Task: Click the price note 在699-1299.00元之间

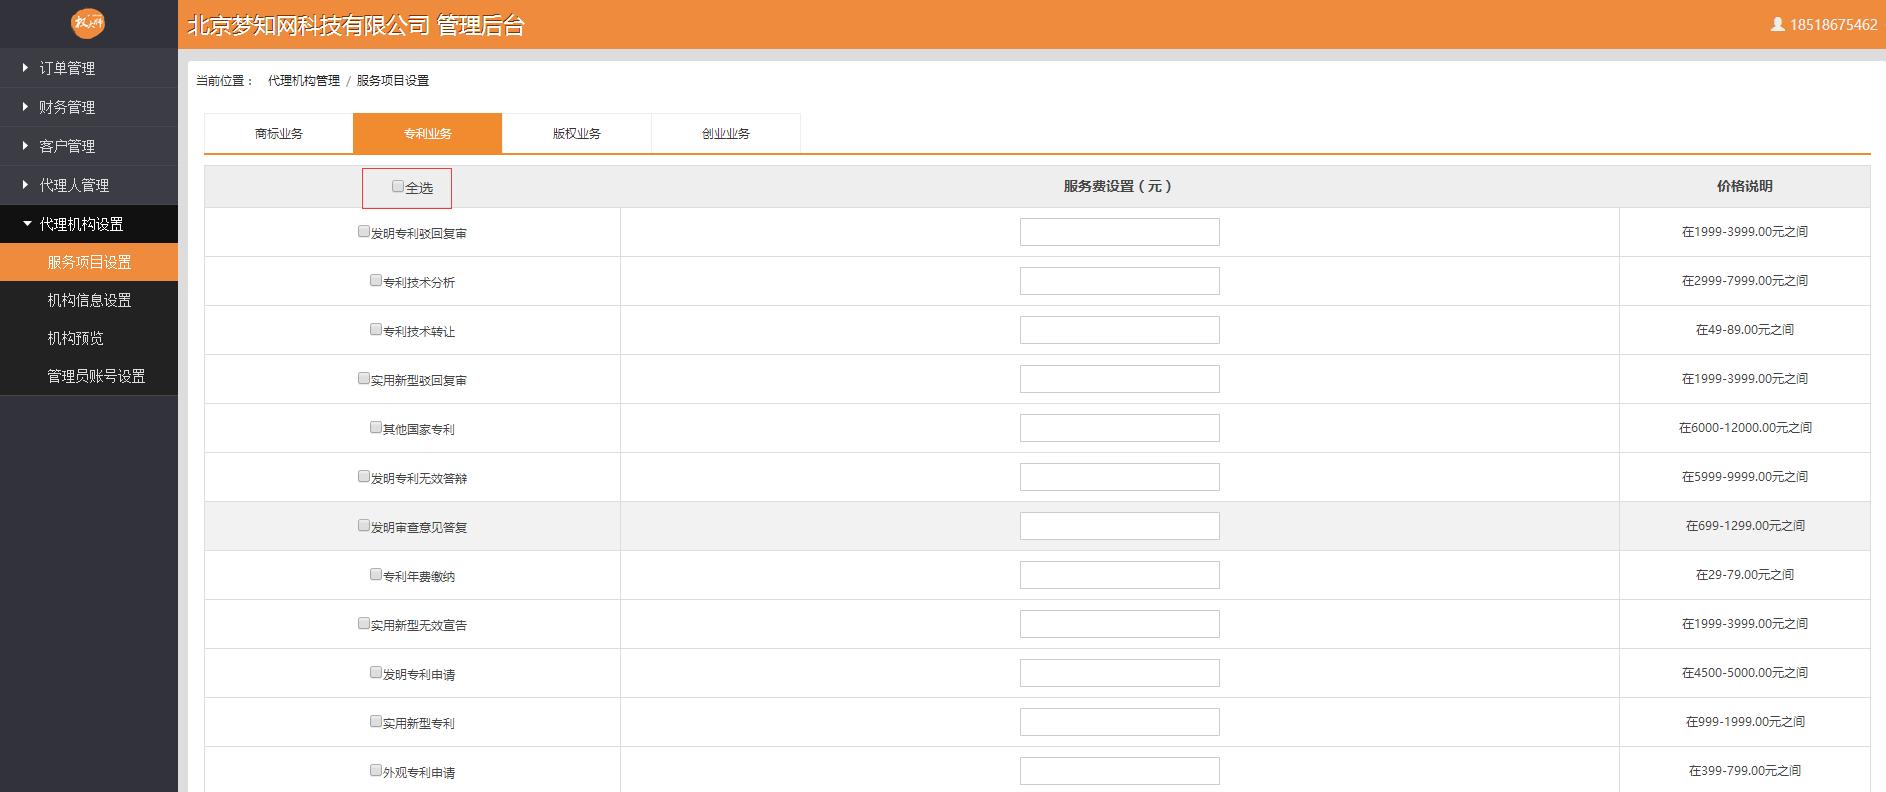Action: (1745, 526)
